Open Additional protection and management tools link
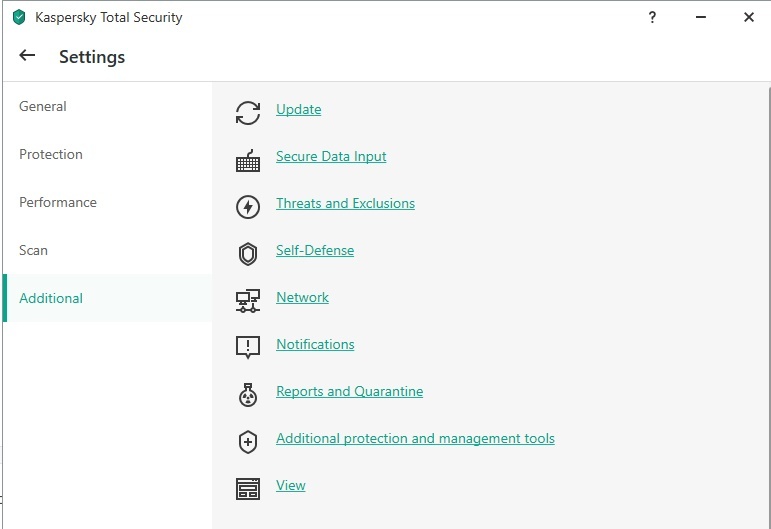 415,438
